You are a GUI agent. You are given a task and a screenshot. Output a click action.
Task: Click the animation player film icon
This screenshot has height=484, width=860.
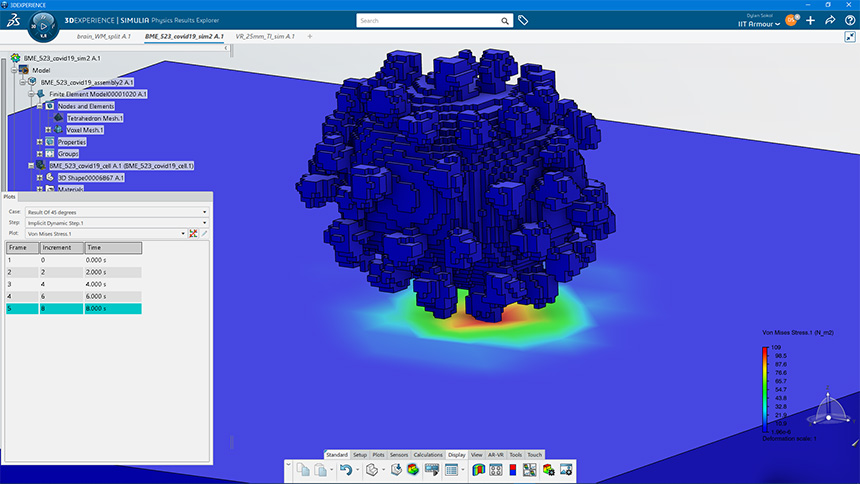pyautogui.click(x=432, y=470)
